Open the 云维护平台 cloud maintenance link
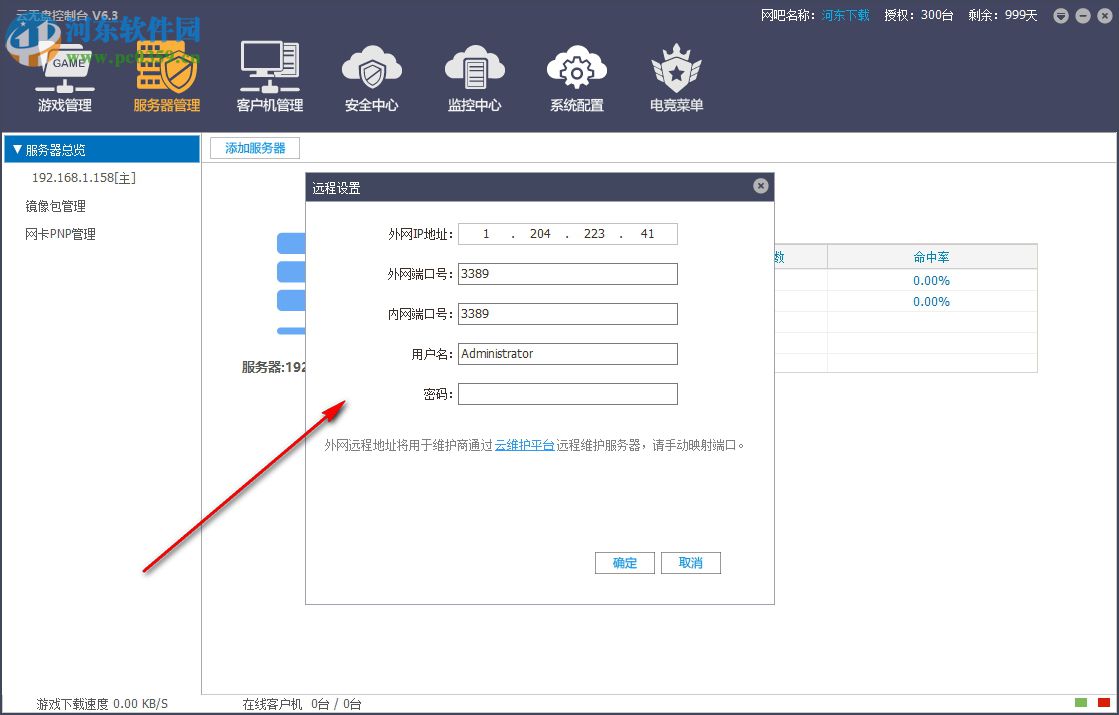This screenshot has height=715, width=1119. (524, 444)
